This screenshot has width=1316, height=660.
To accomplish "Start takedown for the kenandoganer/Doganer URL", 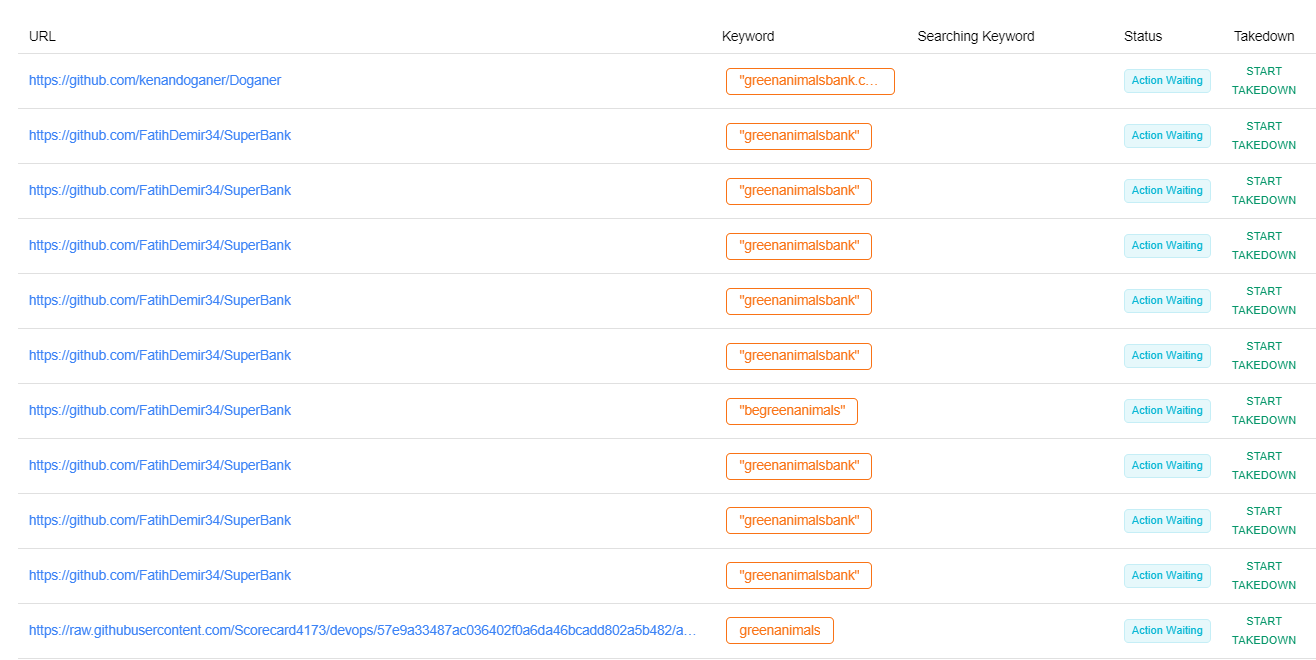I will coord(1264,81).
